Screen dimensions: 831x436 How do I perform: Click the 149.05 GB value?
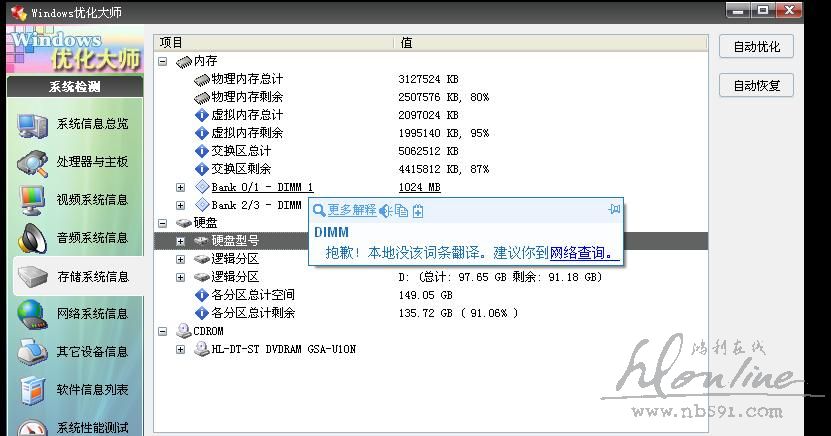tap(426, 295)
